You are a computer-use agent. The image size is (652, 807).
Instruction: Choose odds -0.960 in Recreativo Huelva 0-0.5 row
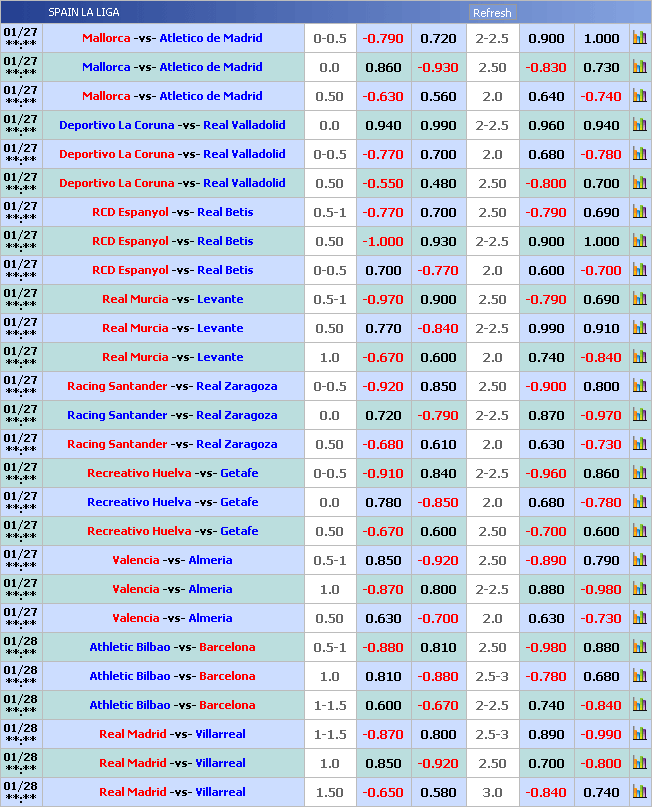coord(546,473)
